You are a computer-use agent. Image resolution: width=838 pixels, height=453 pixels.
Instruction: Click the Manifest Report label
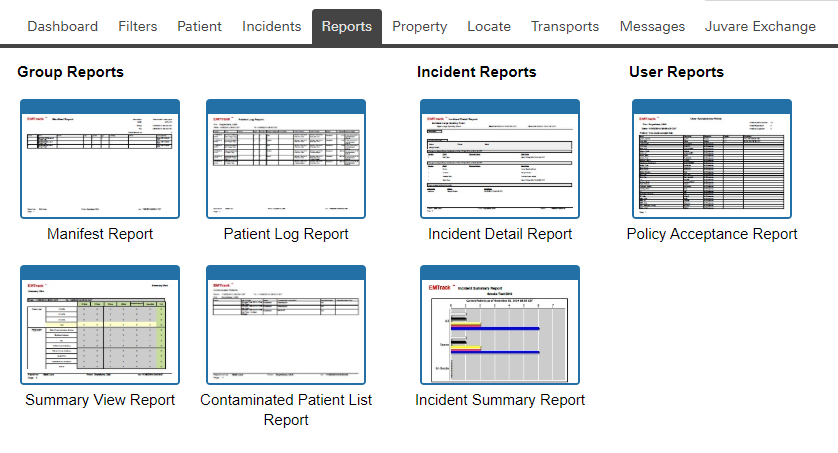pyautogui.click(x=100, y=234)
